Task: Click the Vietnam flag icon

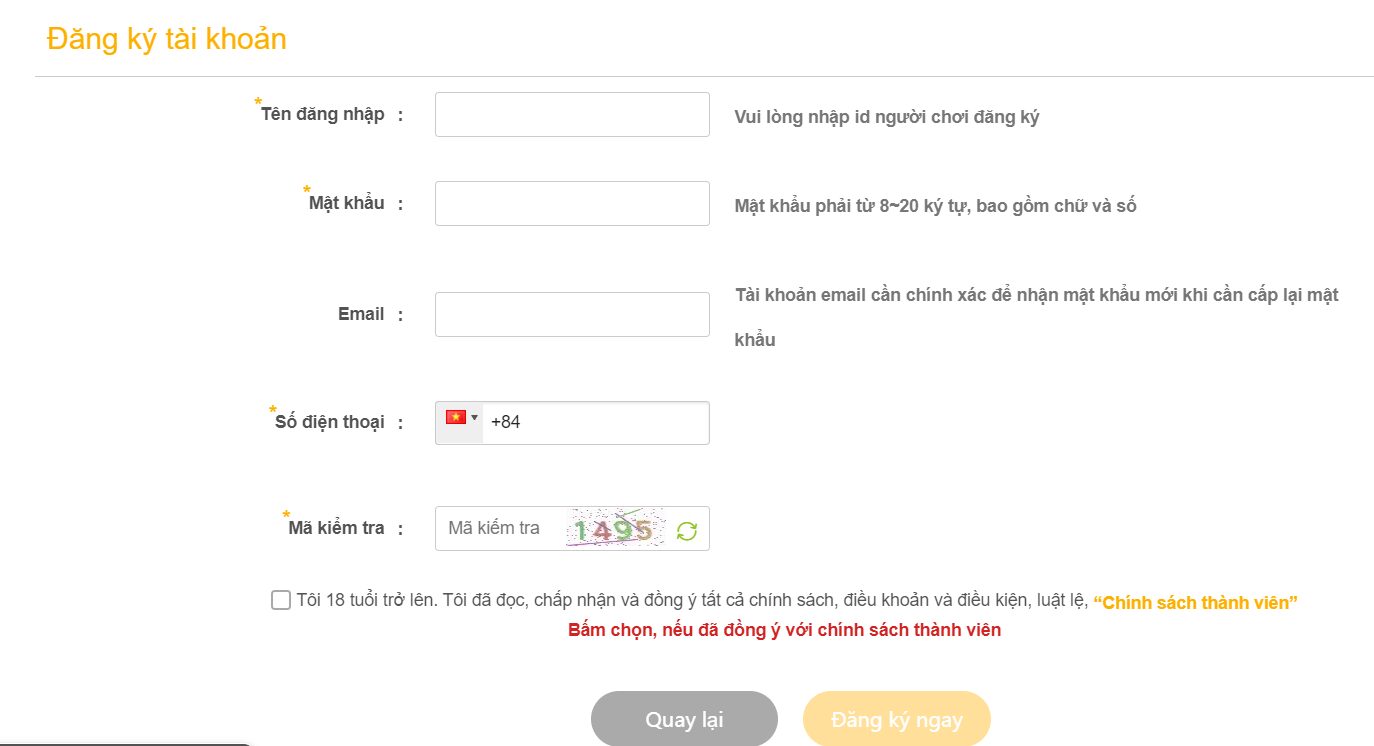Action: tap(456, 418)
